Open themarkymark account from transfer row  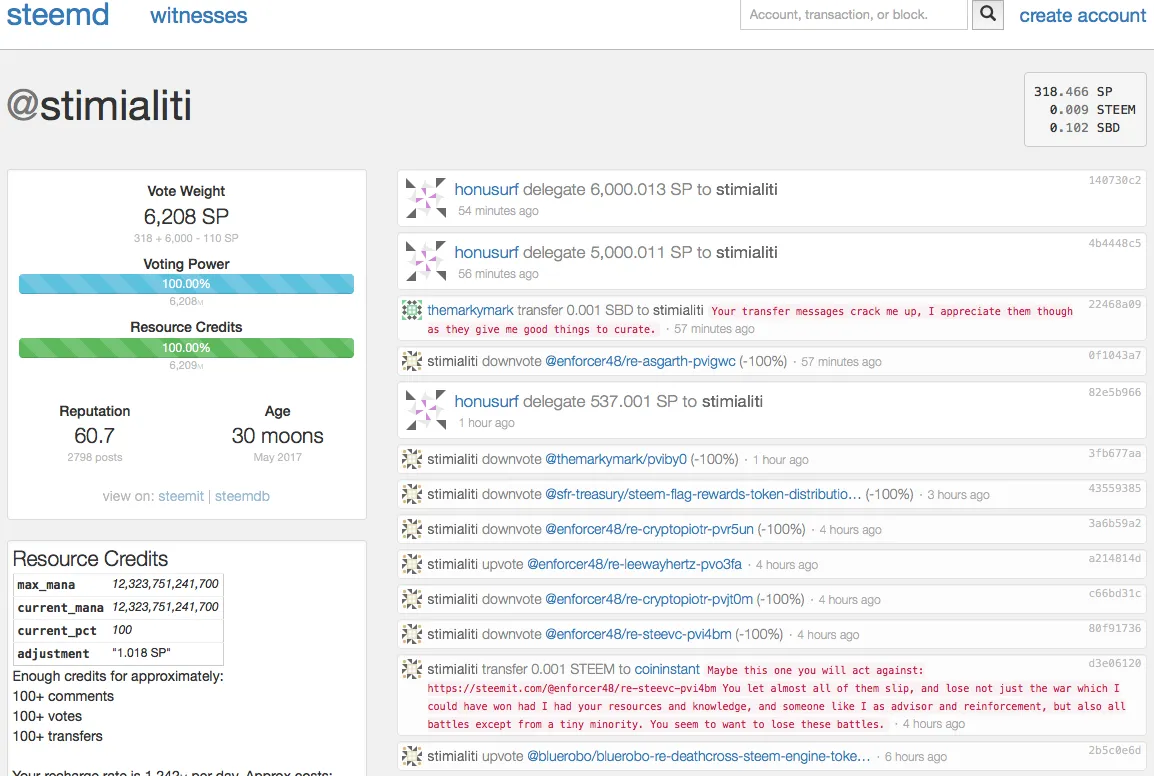(x=470, y=310)
